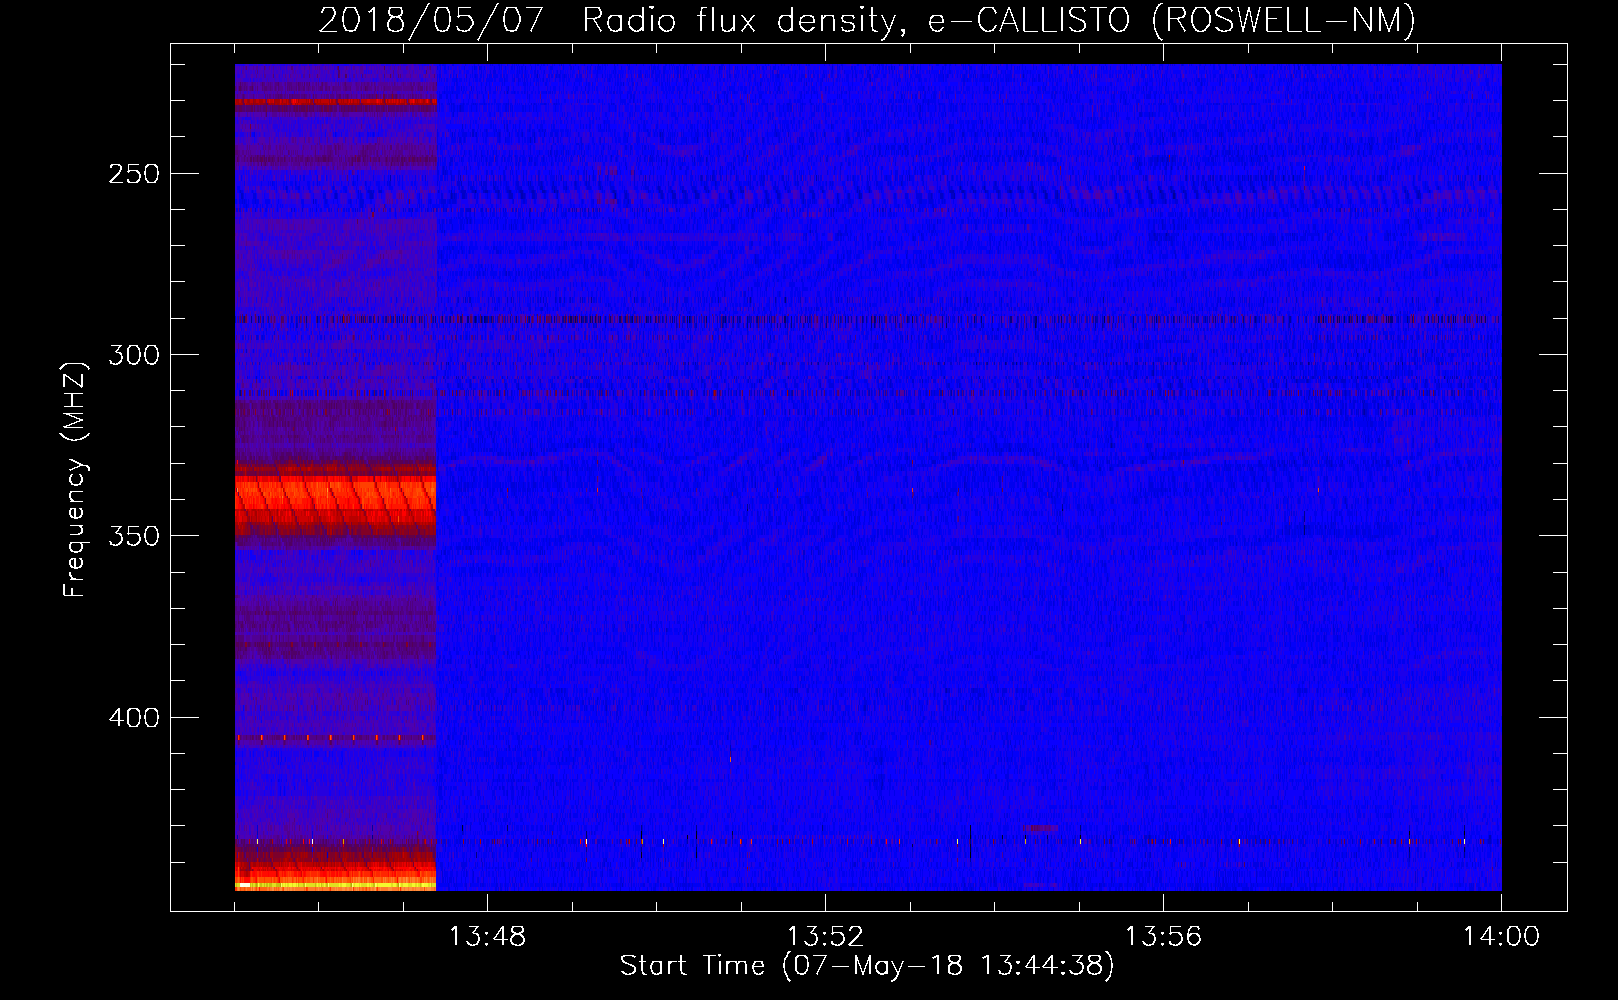
Task: Click the 300 frequency tick label
Action: coord(134,355)
